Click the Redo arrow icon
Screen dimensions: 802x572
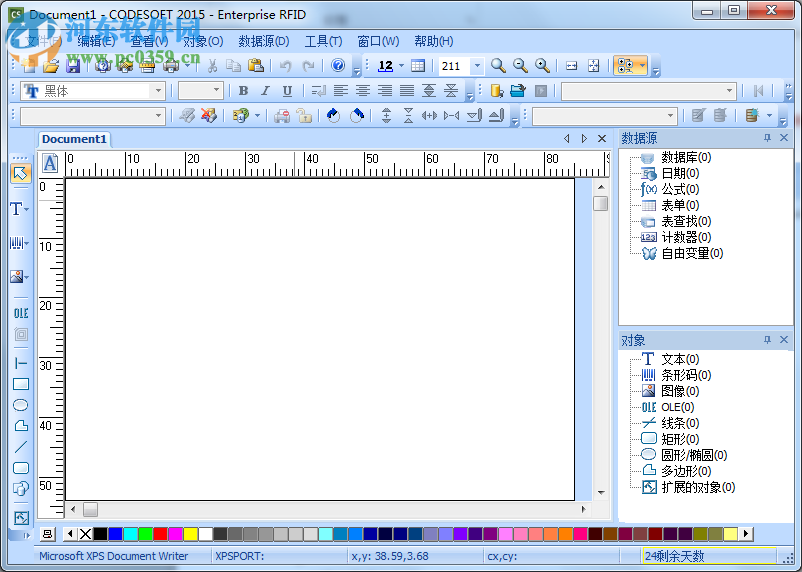[308, 65]
